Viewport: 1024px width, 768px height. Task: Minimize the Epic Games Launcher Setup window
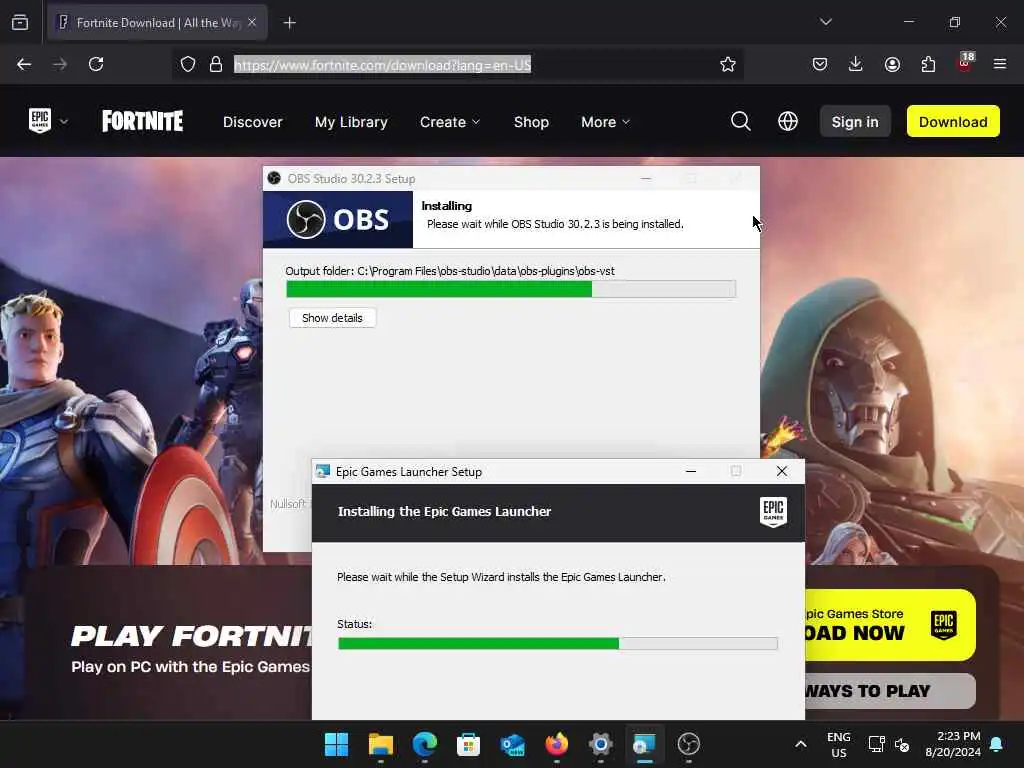pos(691,472)
